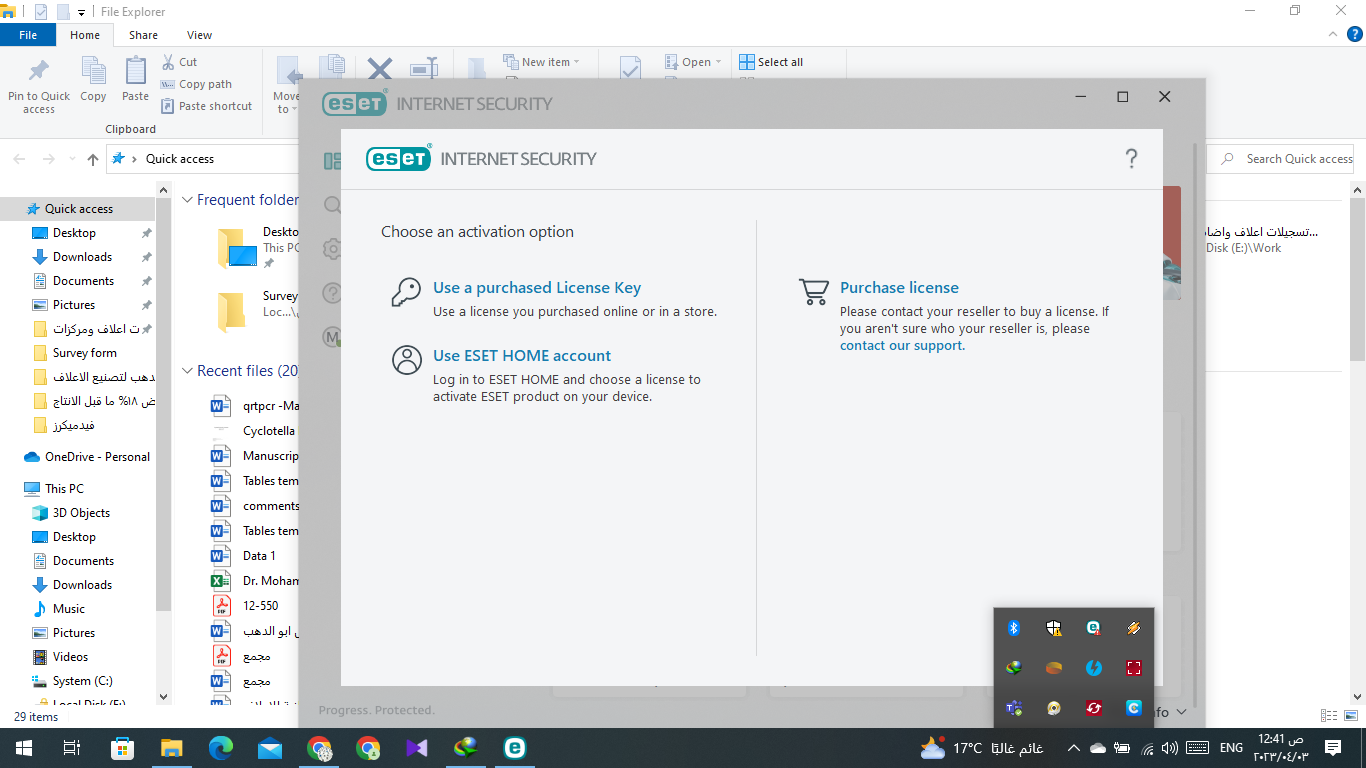The height and width of the screenshot is (768, 1366).
Task: Click Bluetooth icon in hidden tray
Action: tap(1013, 628)
